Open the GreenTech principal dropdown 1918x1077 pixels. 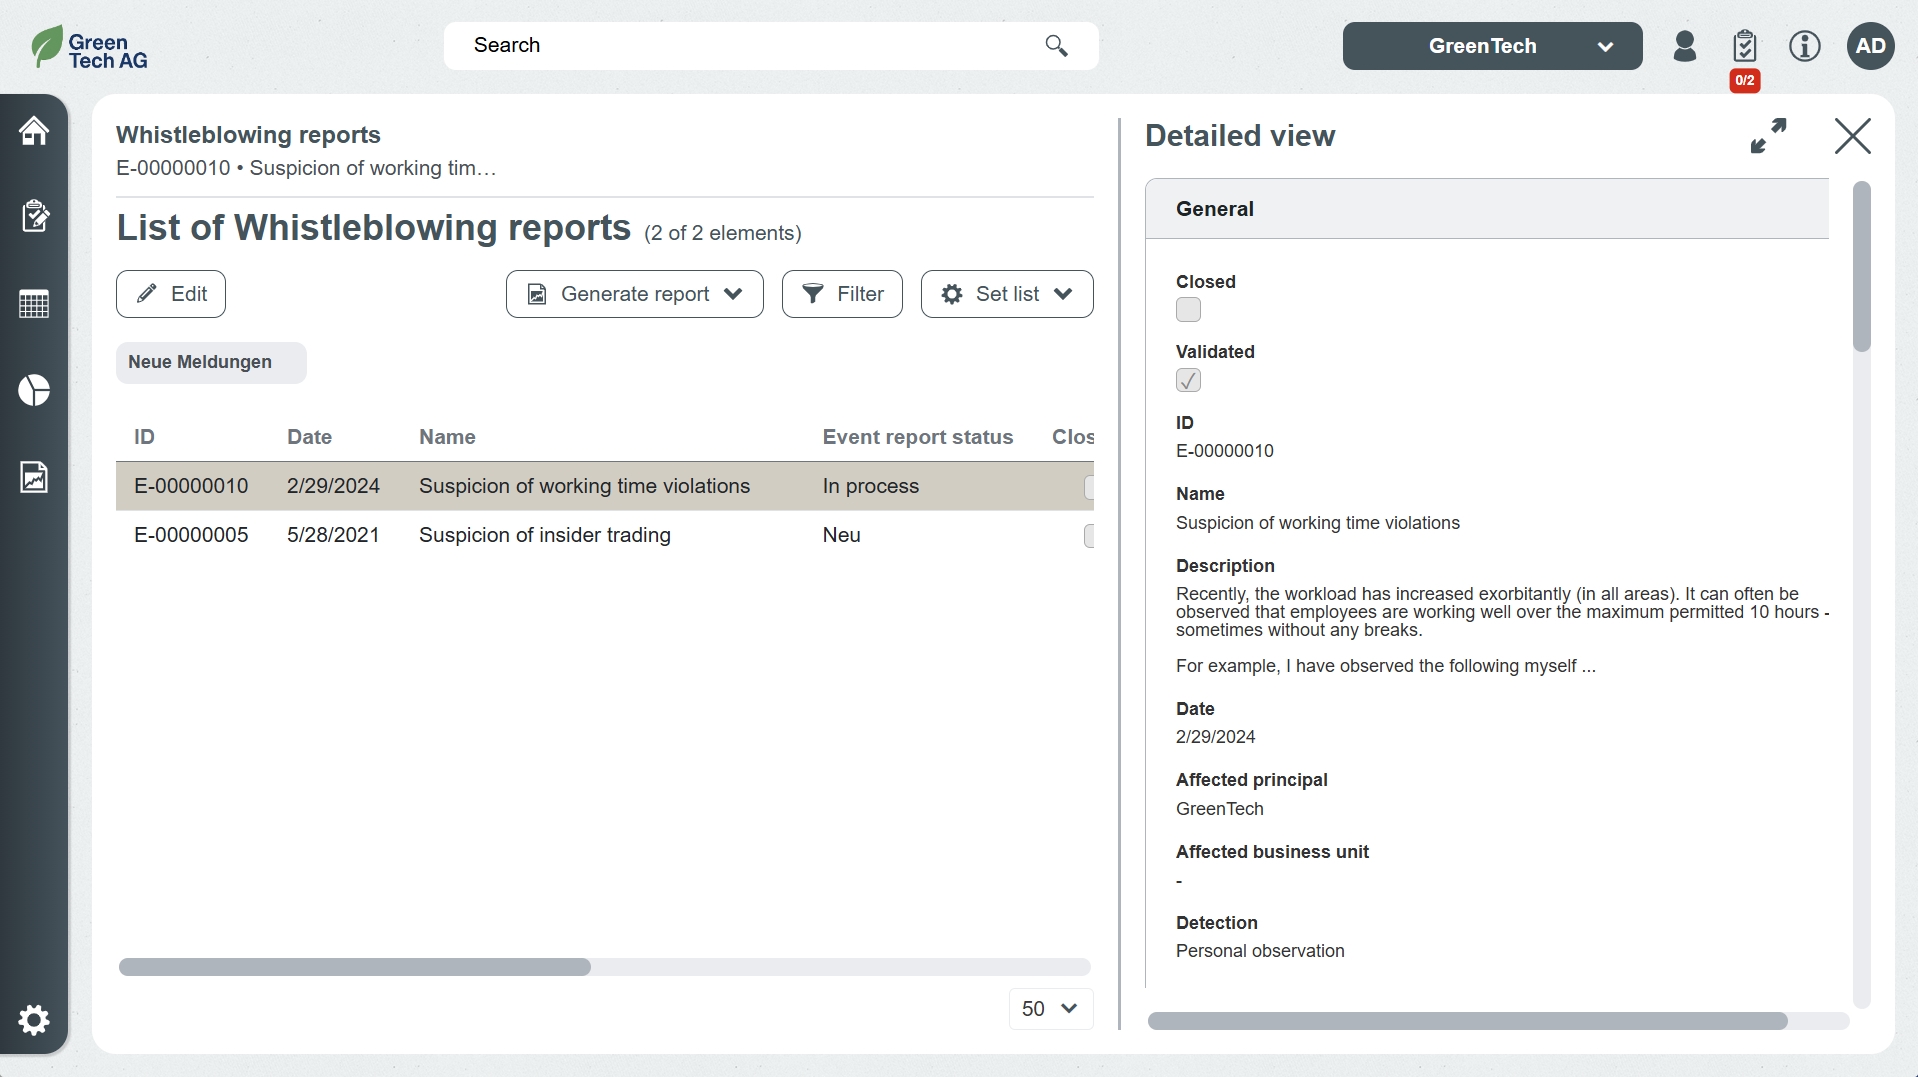click(1492, 46)
